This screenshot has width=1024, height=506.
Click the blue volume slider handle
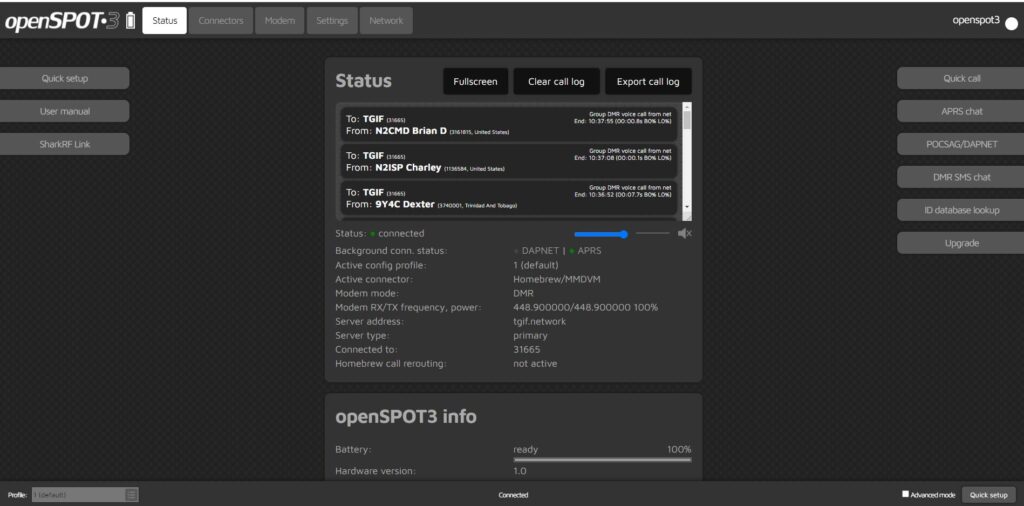click(623, 234)
